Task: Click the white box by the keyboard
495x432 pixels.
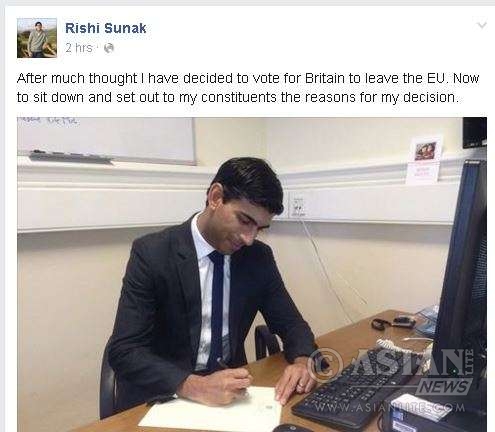Action: pos(421,407)
